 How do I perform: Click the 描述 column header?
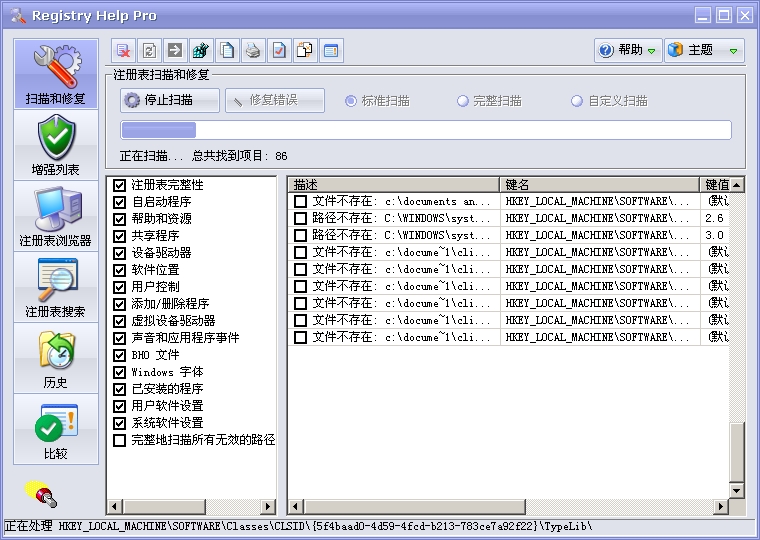point(394,185)
